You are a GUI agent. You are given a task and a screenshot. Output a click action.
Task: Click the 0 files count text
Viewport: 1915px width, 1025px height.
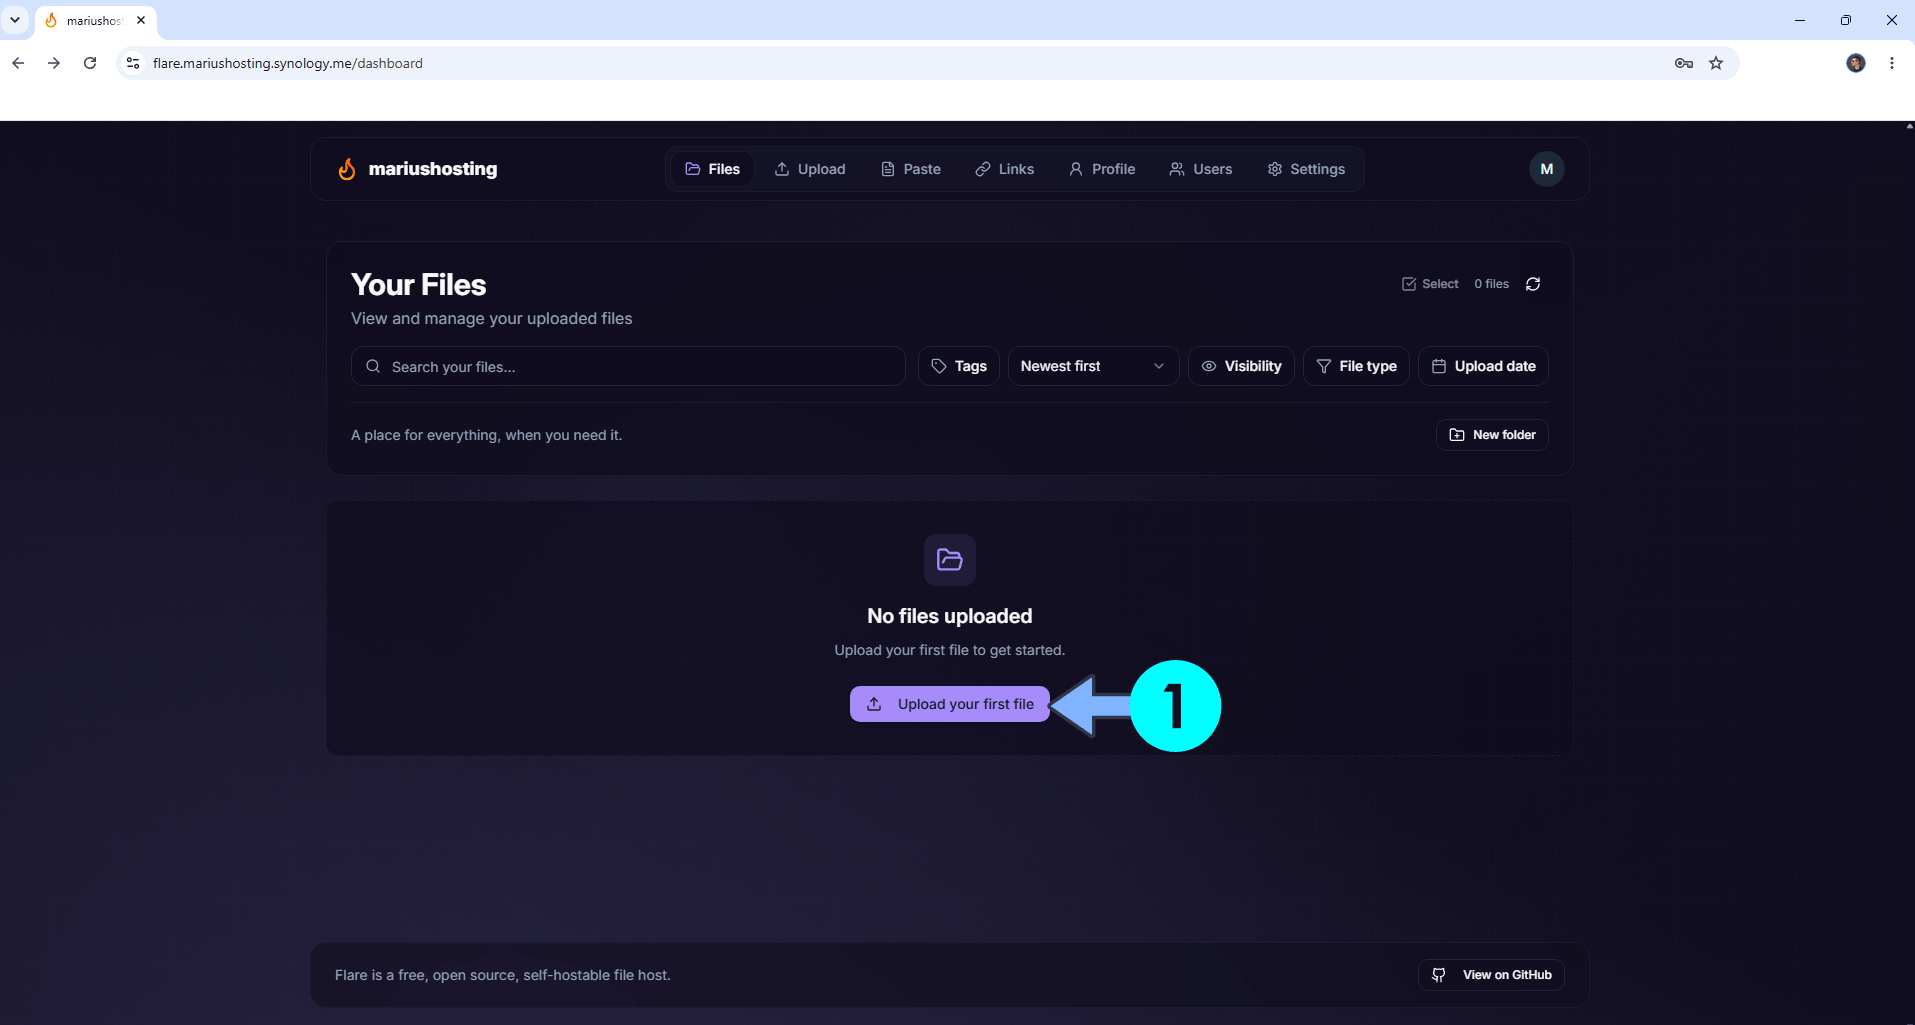(x=1491, y=284)
